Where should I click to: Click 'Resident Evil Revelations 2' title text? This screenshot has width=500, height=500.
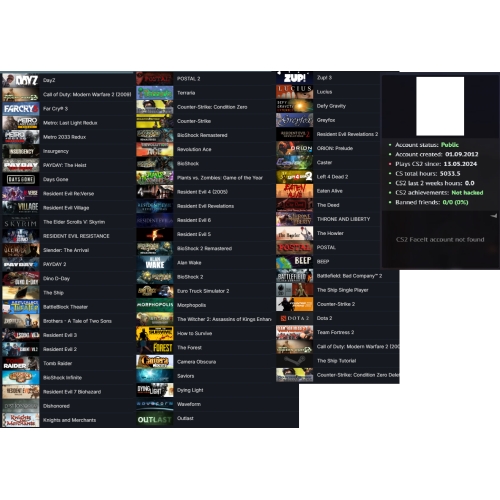point(347,134)
